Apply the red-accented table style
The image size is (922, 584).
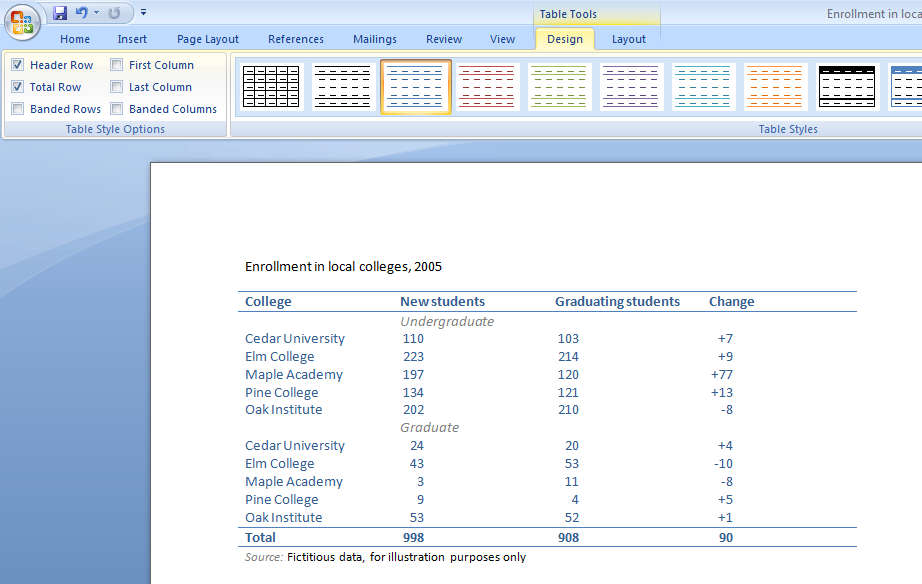pyautogui.click(x=487, y=87)
